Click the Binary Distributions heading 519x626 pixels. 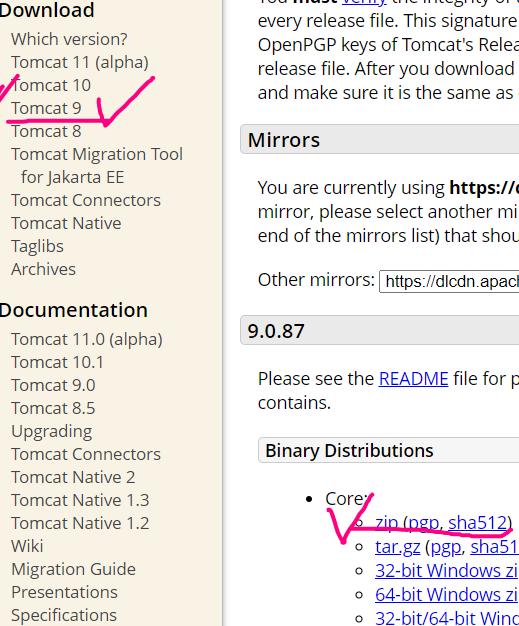[x=349, y=450]
